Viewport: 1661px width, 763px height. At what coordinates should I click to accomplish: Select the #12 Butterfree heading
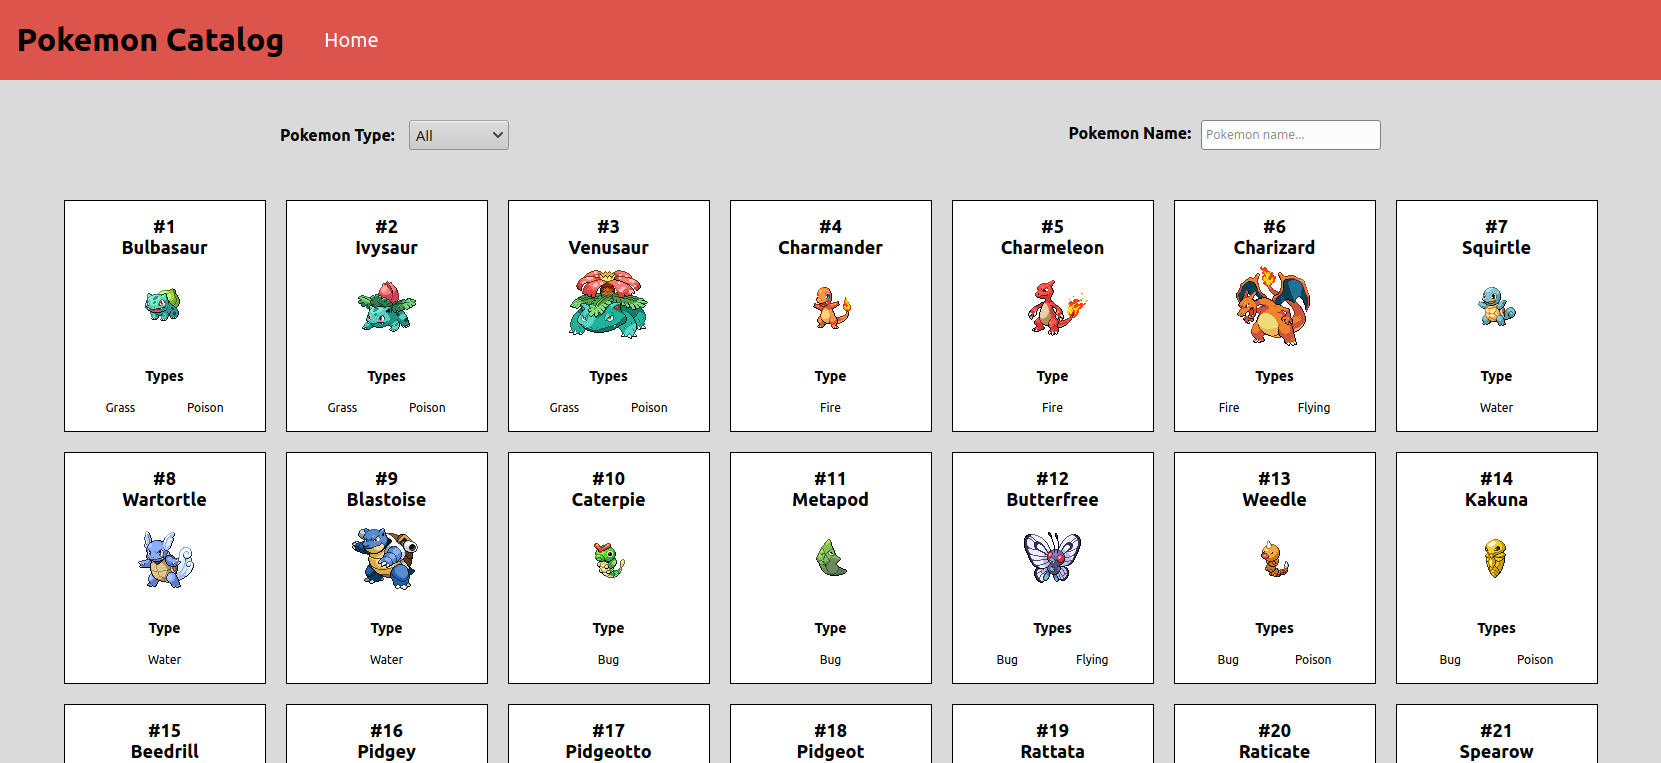pyautogui.click(x=1053, y=489)
